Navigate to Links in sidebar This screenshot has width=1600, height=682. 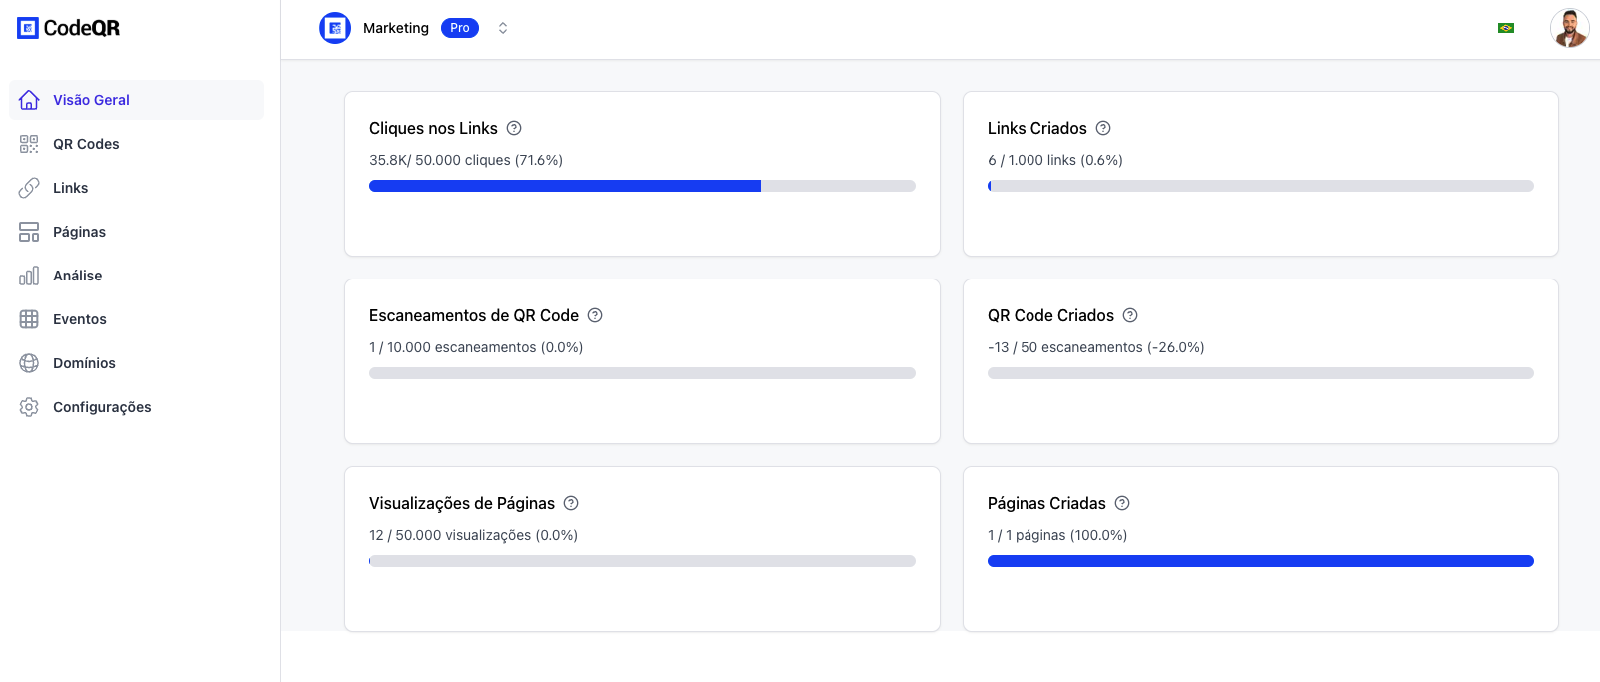pos(70,188)
